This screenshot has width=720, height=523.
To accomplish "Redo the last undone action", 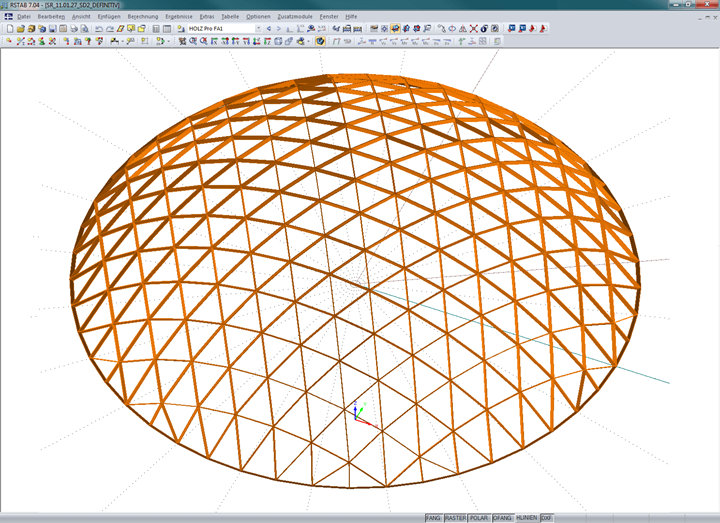I will click(110, 28).
